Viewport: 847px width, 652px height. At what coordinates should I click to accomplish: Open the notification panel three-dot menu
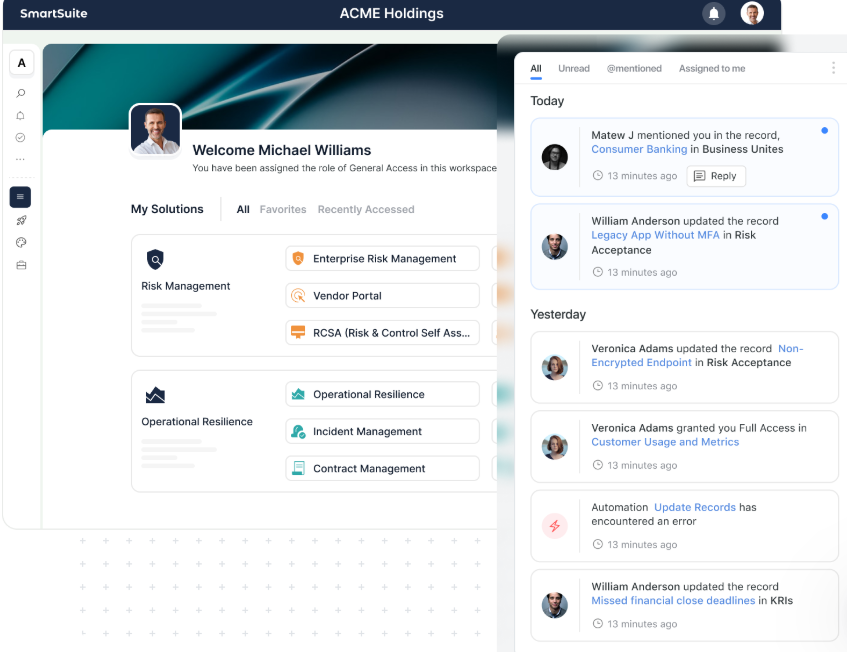pyautogui.click(x=833, y=68)
